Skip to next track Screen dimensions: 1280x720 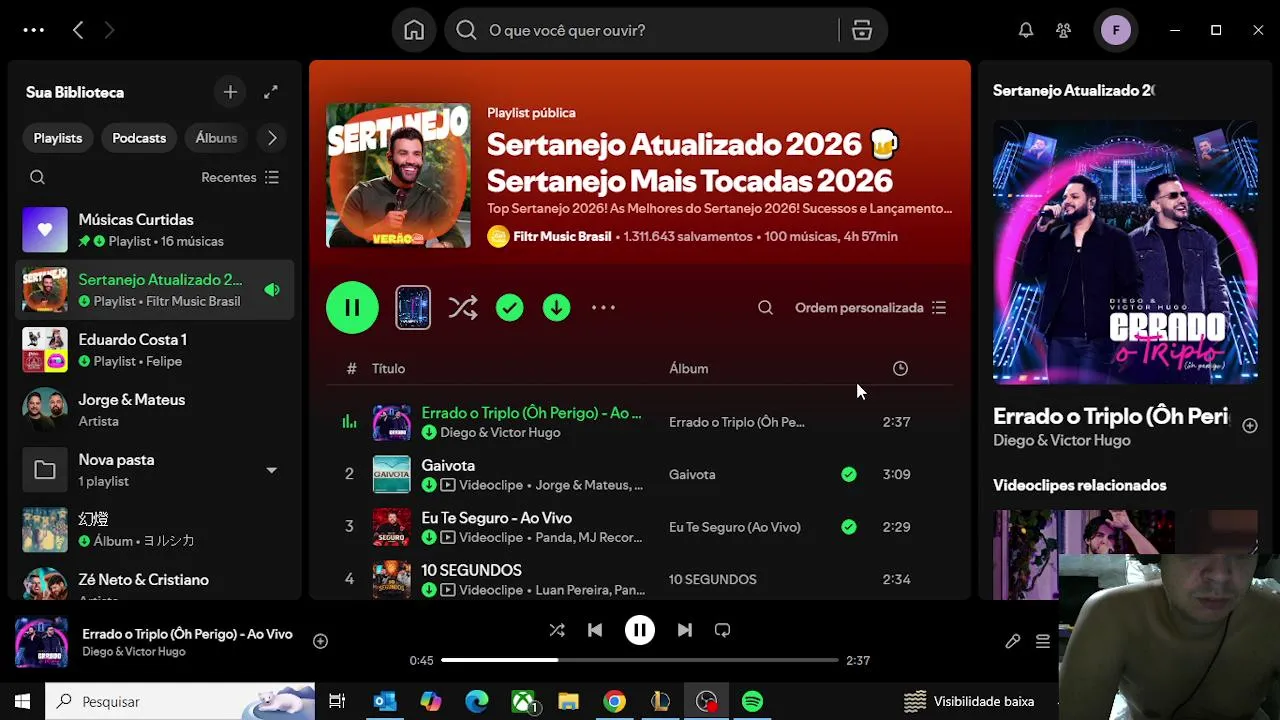coord(685,630)
